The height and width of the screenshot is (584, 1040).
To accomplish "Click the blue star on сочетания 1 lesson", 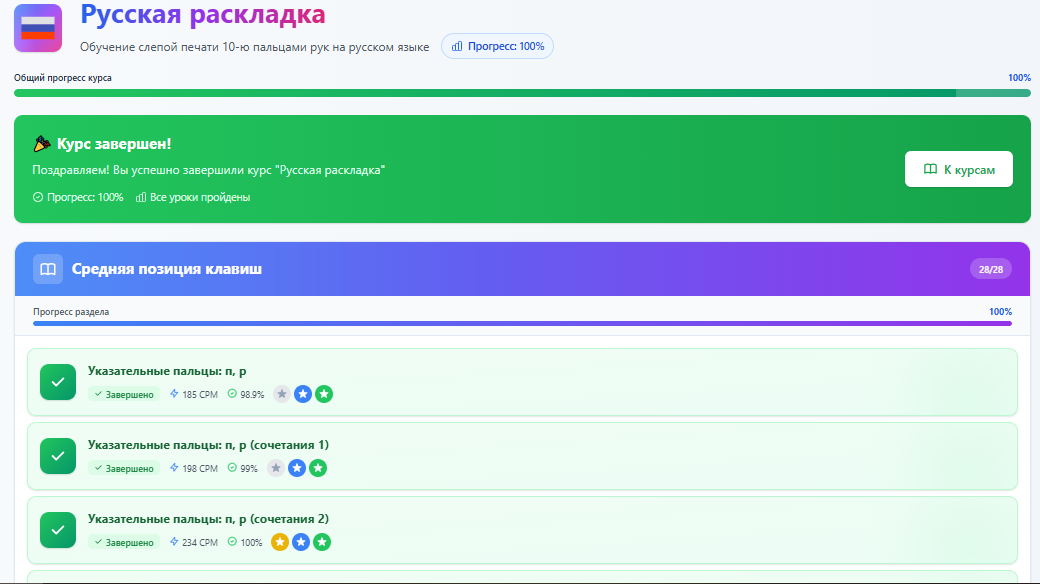I will point(297,468).
